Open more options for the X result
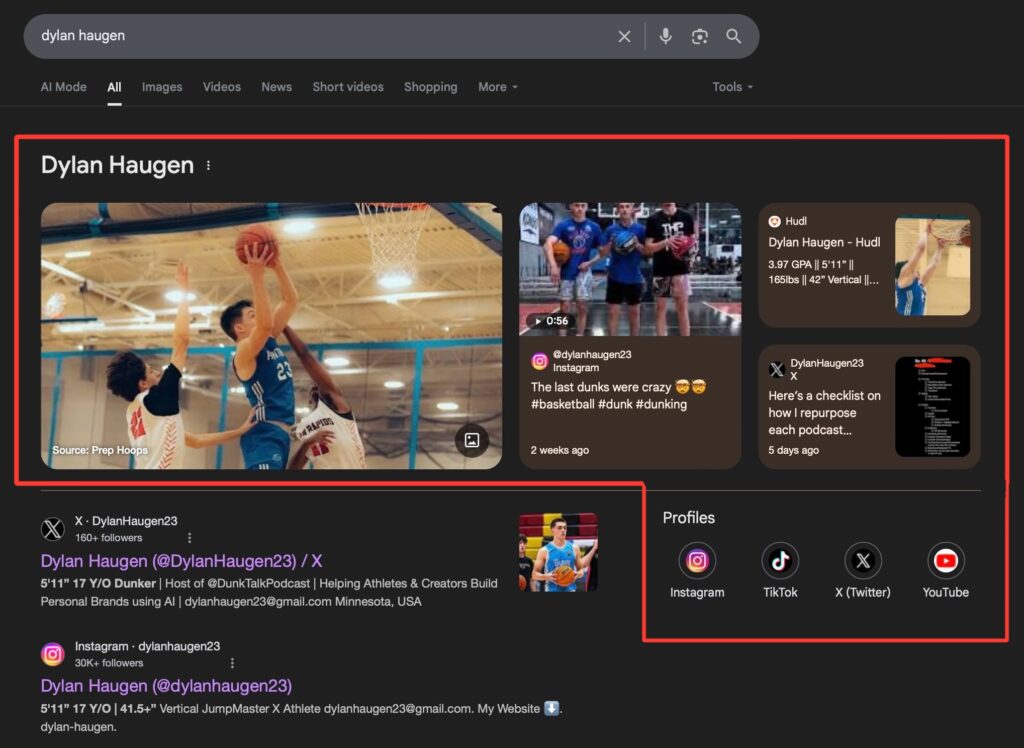Screen dimensions: 1024x748 (189, 538)
